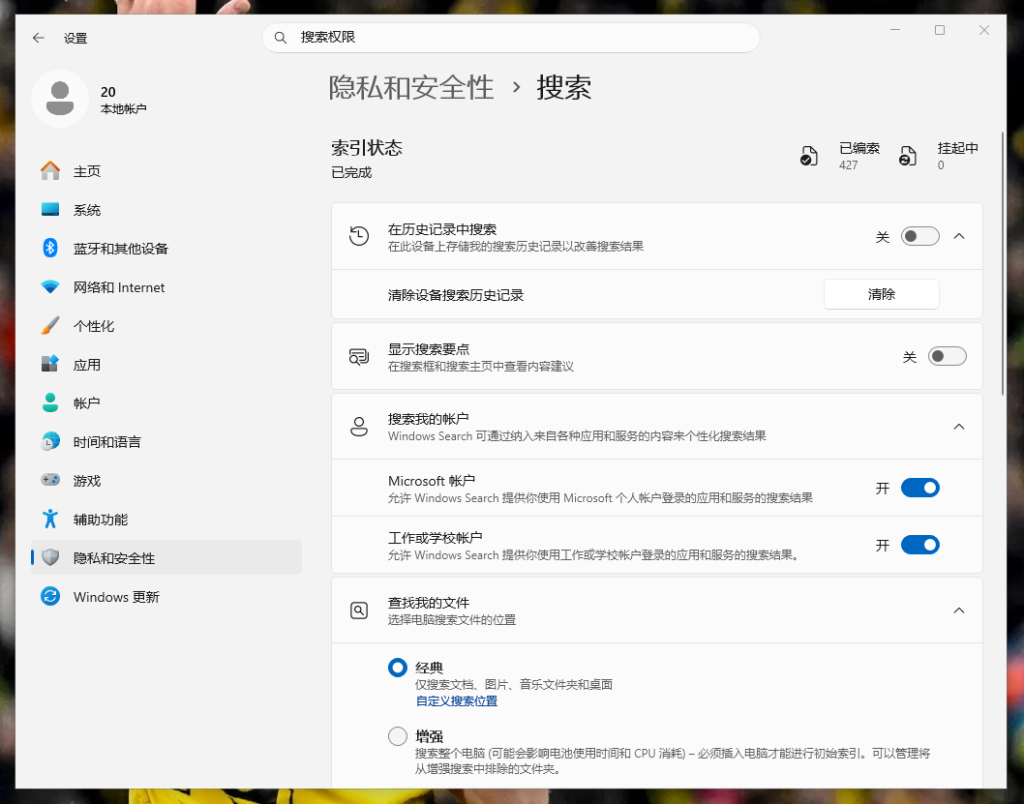Click the vertical scrollbar on the right
1024x804 pixels.
(x=1002, y=261)
